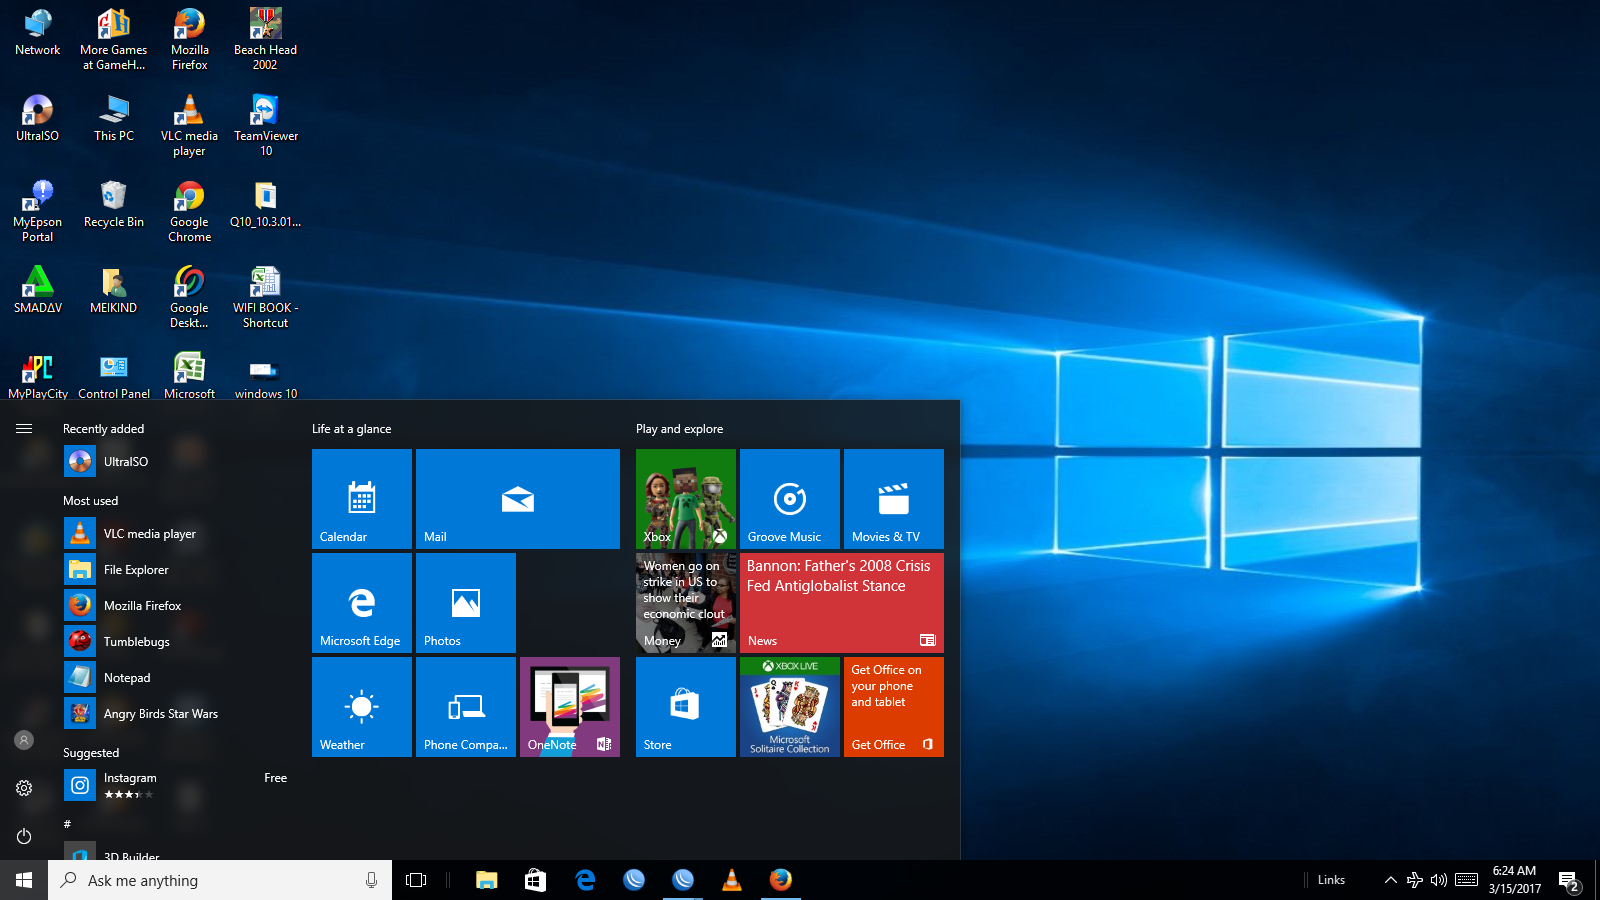Select the VLC media player desktop shortcut
The image size is (1600, 900).
pos(190,125)
